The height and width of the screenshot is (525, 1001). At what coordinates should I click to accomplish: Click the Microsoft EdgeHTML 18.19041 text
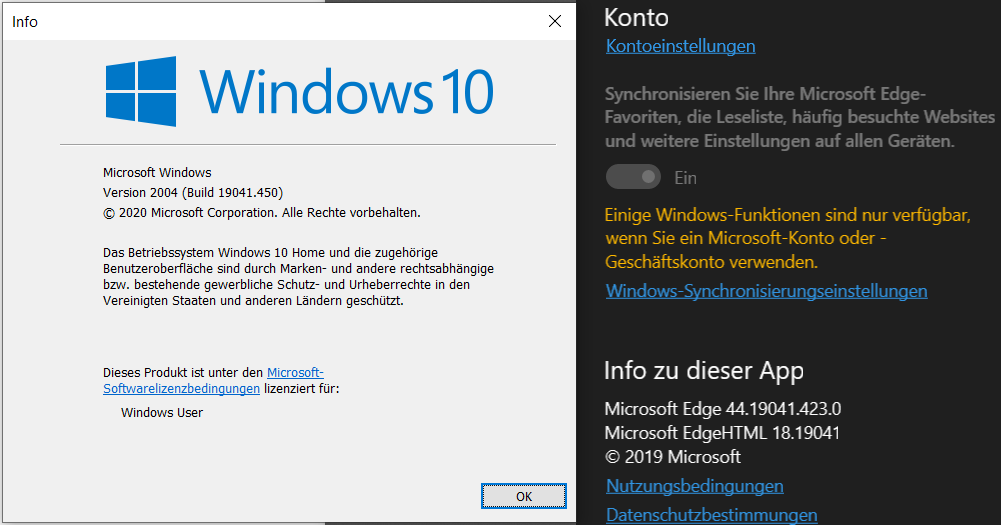pyautogui.click(x=722, y=433)
